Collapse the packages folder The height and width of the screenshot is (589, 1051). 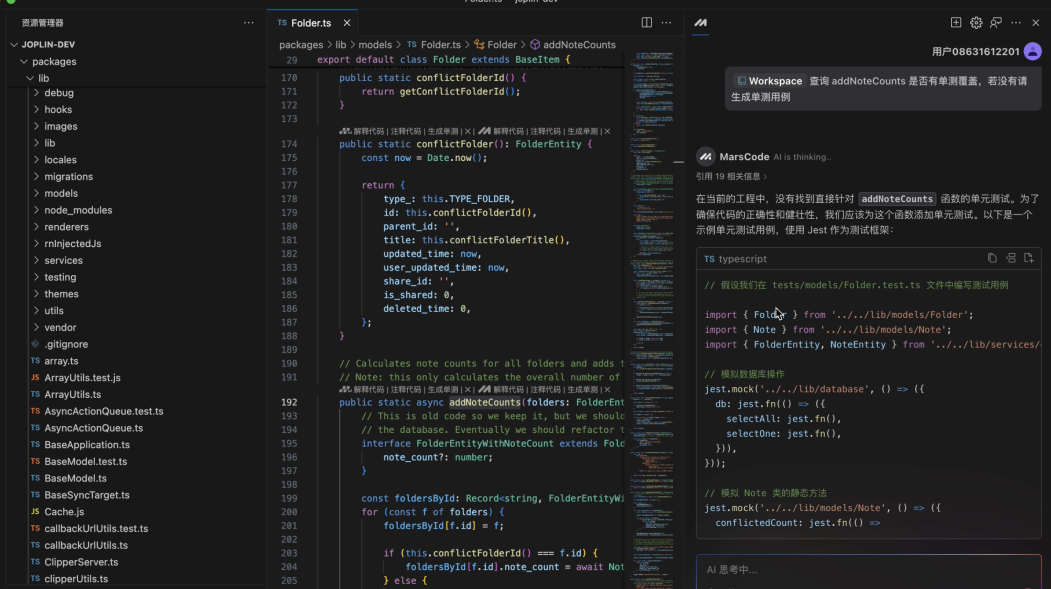click(54, 61)
